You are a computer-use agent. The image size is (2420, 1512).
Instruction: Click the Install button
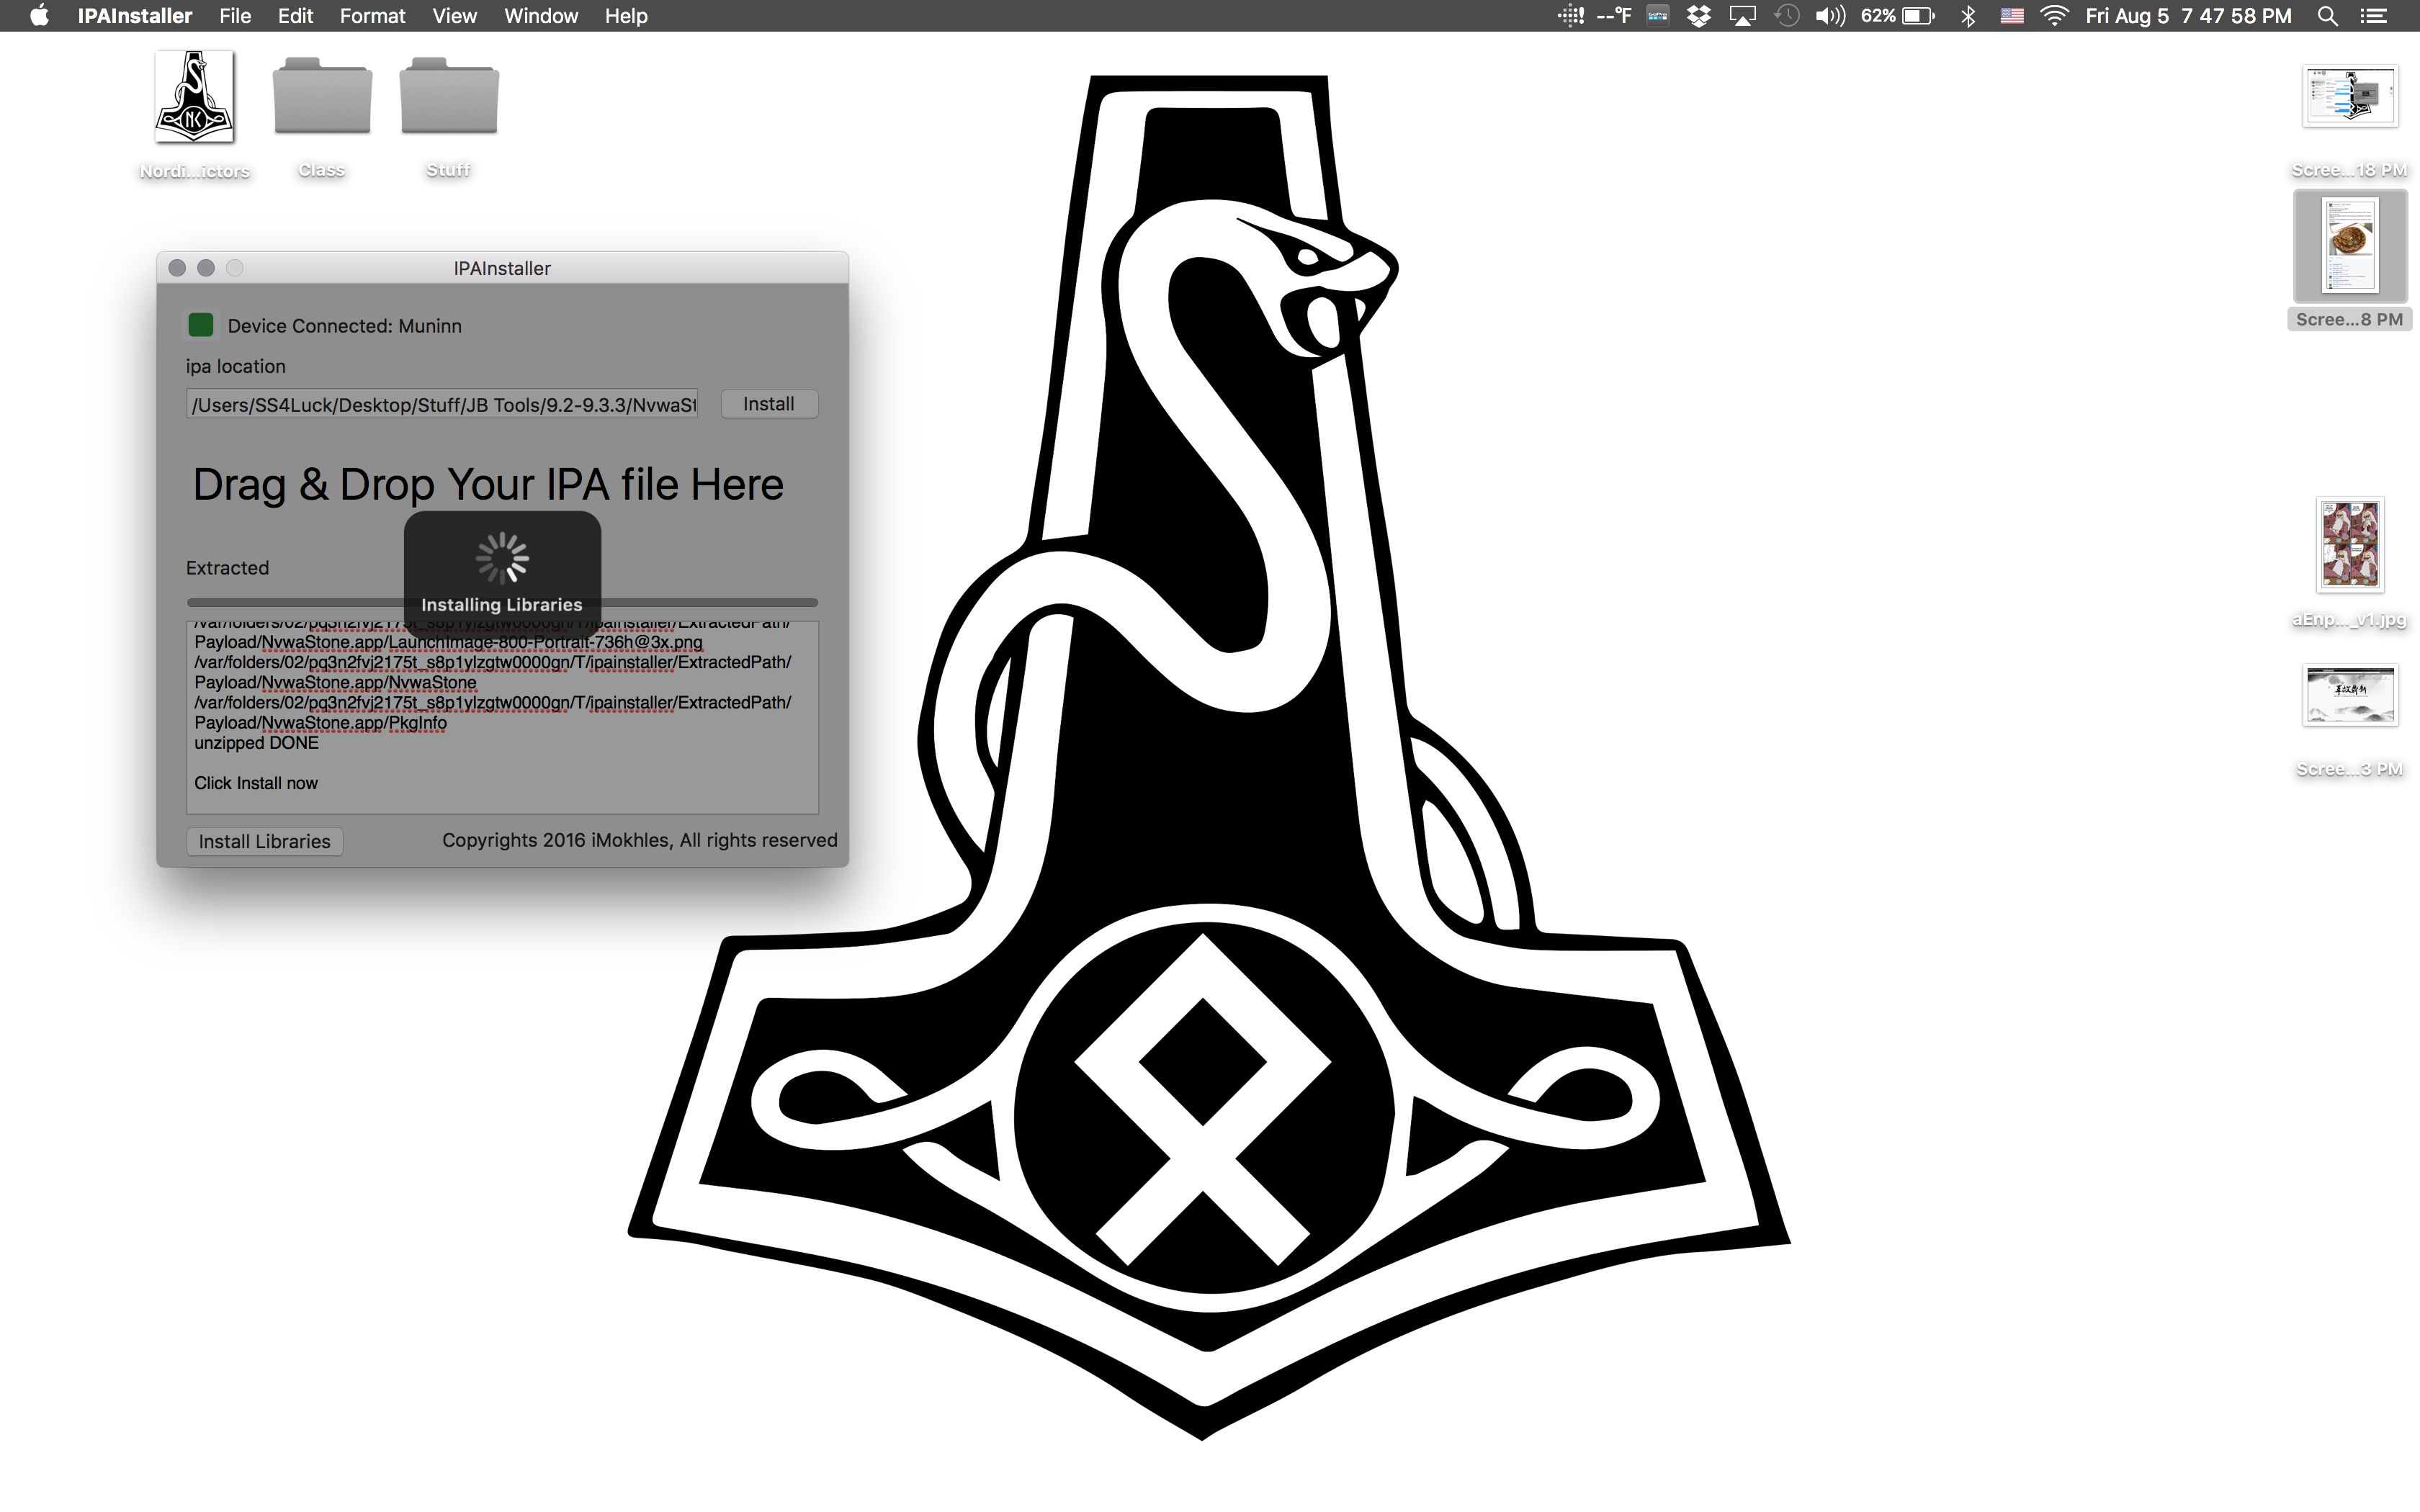point(769,404)
